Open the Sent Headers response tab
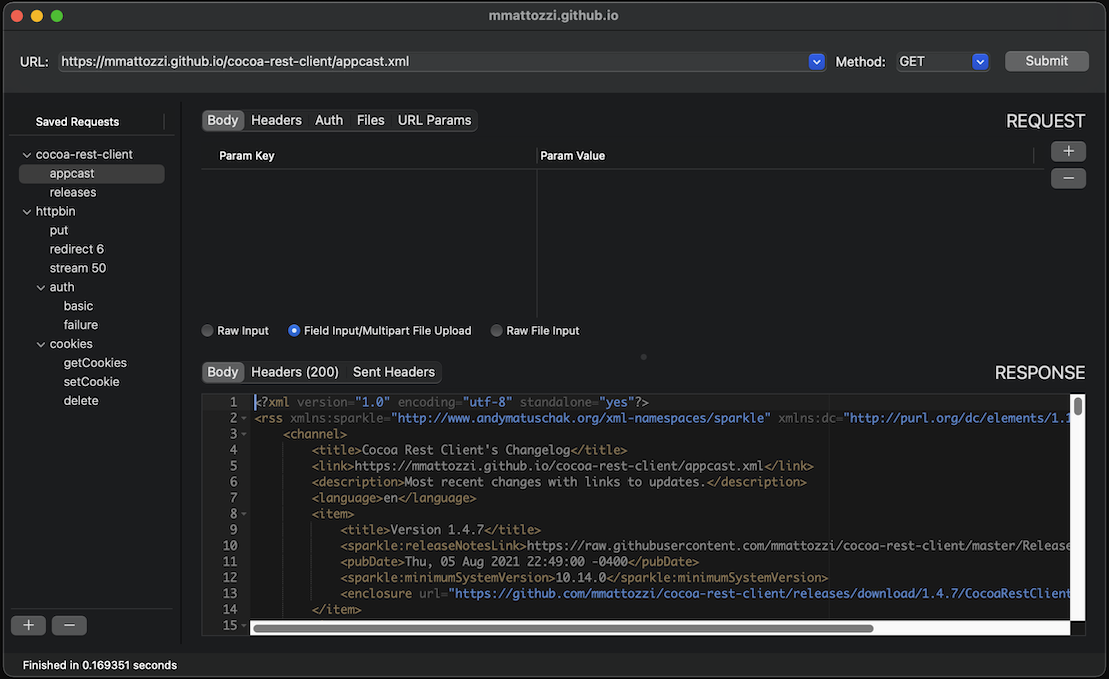Screen dimensions: 1109x679 [x=393, y=372]
